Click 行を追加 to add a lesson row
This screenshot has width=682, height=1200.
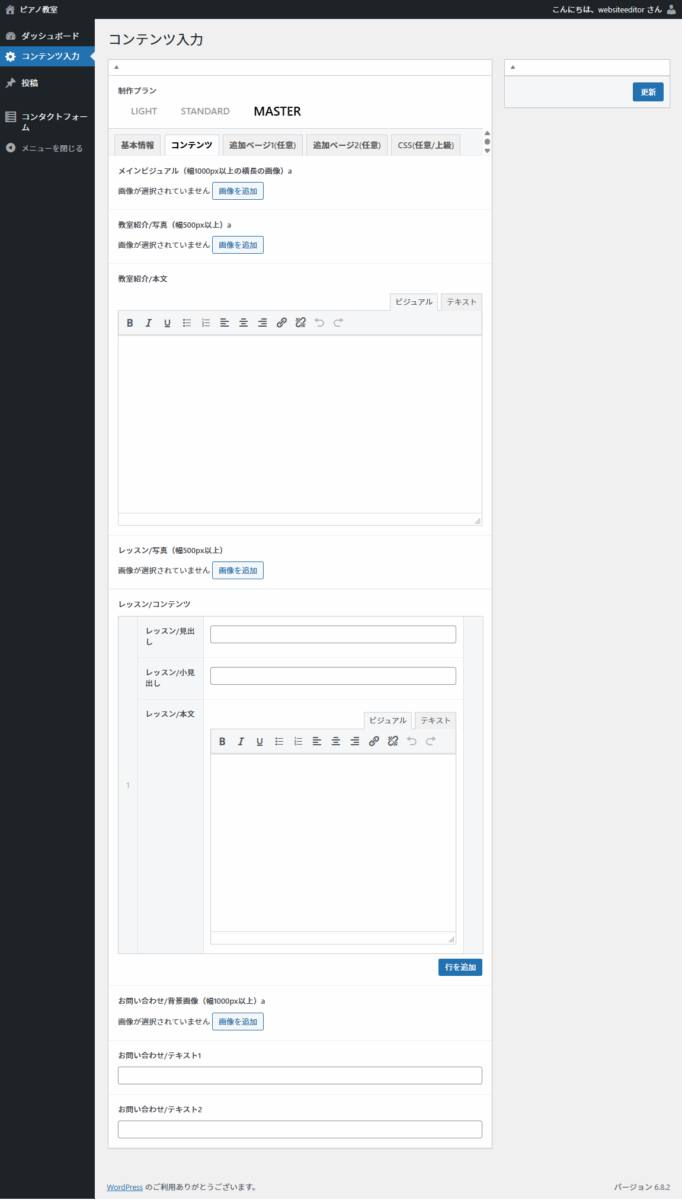460,967
